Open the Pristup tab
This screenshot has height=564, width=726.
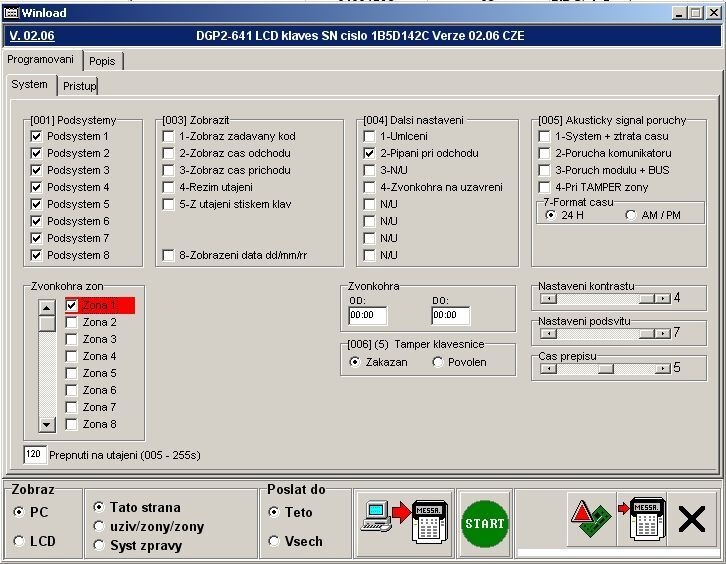(80, 86)
